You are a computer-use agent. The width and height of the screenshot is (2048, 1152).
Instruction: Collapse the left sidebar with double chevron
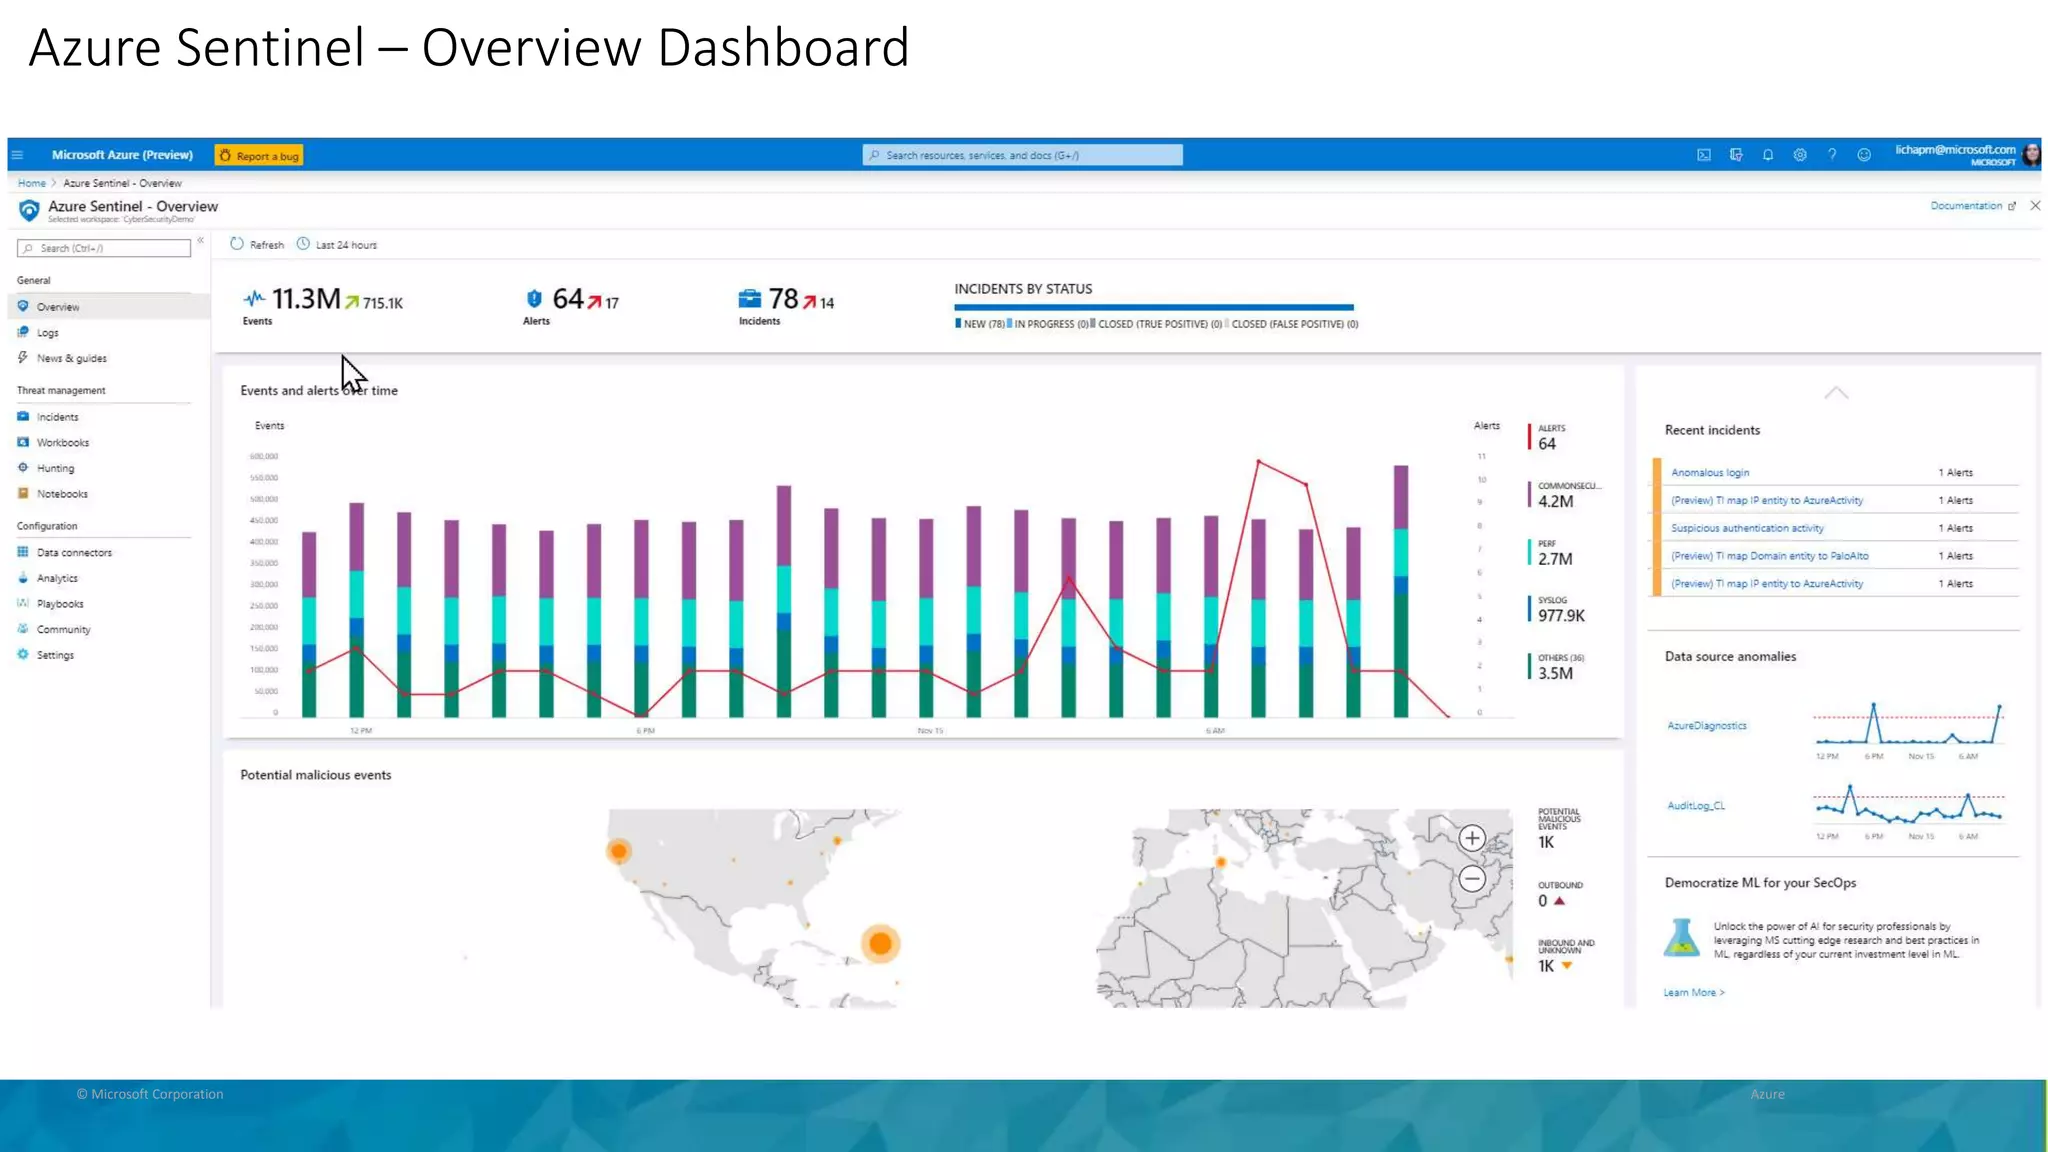[x=201, y=241]
